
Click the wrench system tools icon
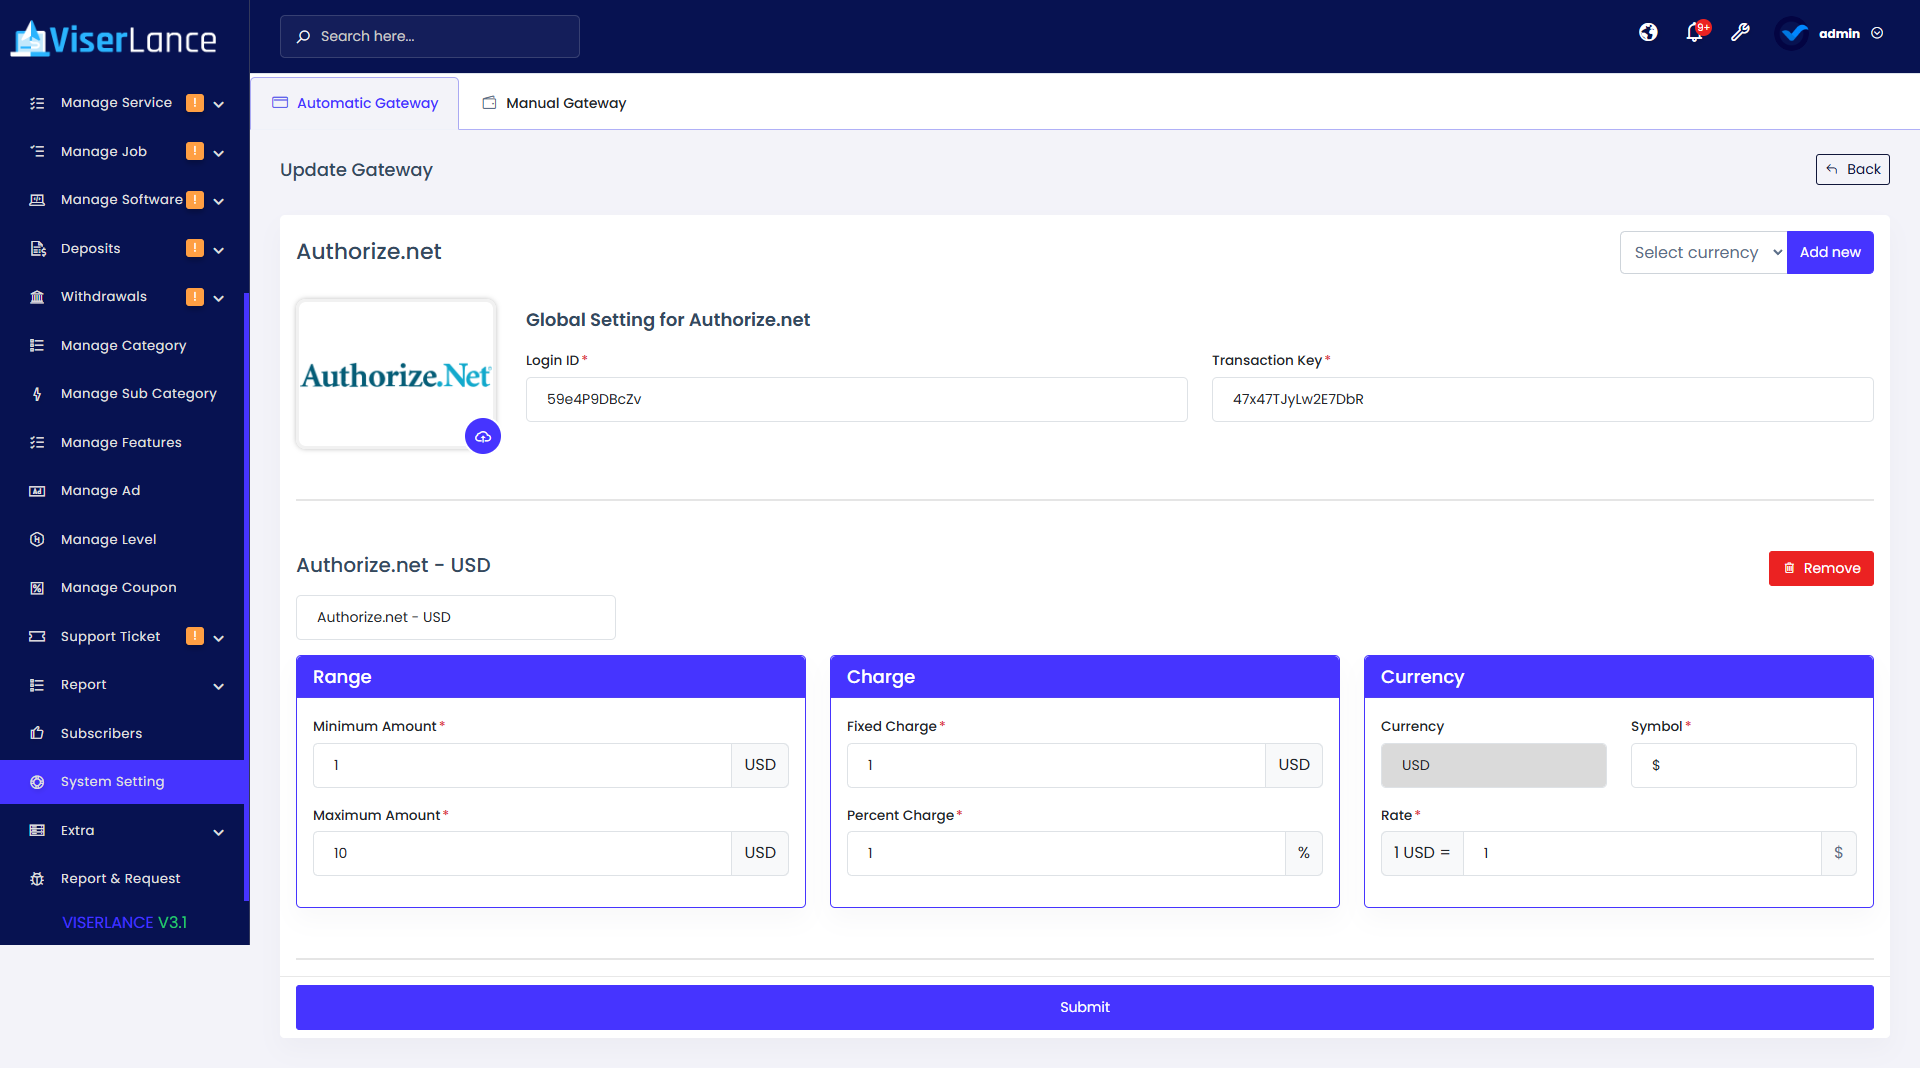[1741, 33]
